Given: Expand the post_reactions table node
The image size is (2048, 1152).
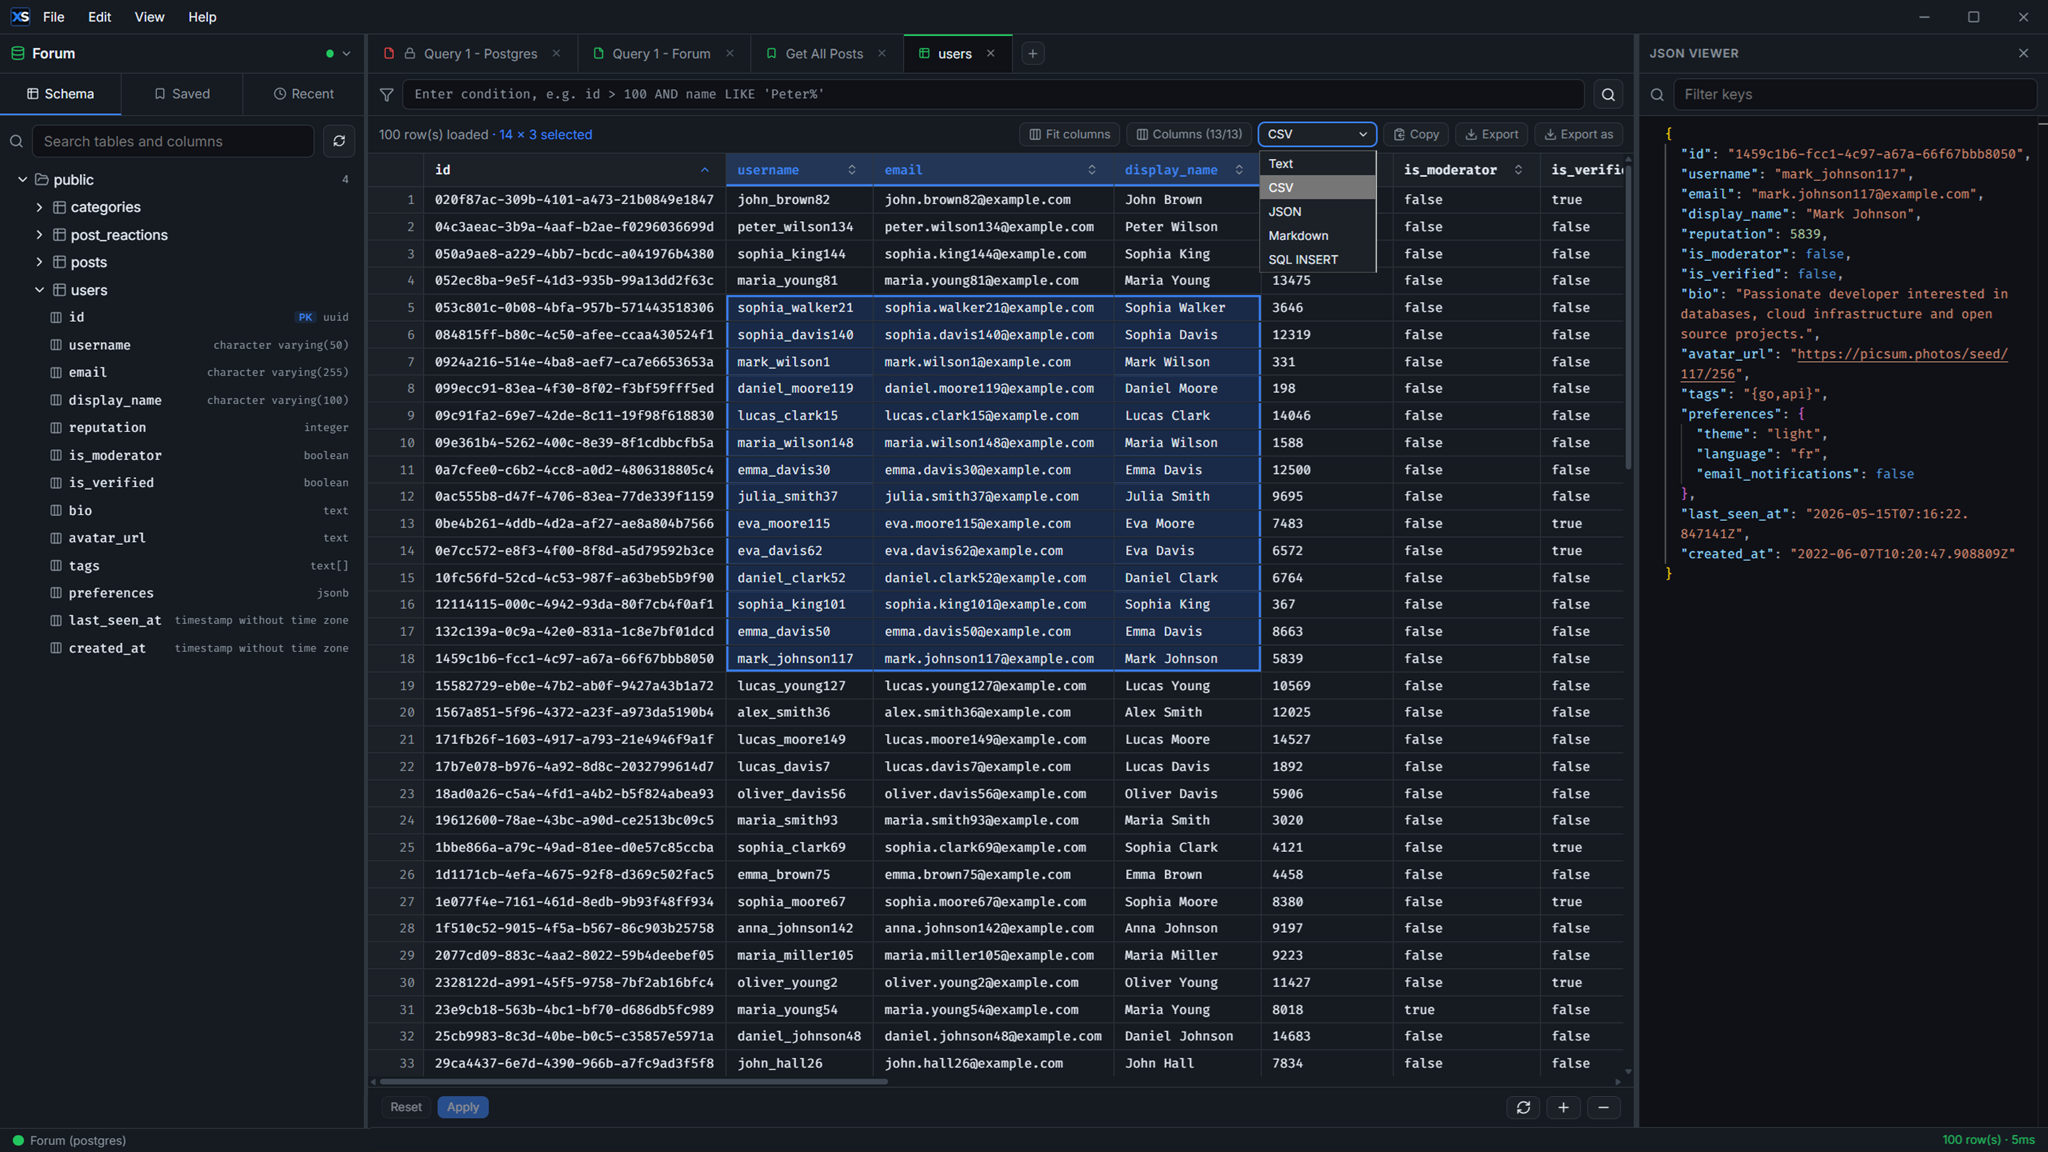Looking at the screenshot, I should (x=40, y=235).
